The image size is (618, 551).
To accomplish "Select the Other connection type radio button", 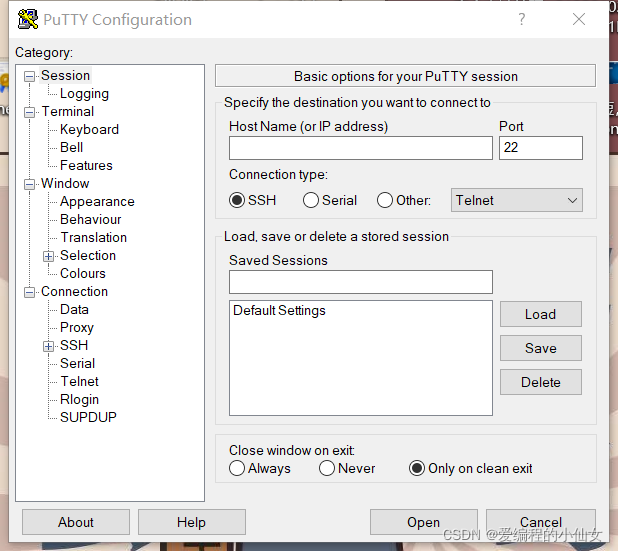I will [385, 200].
